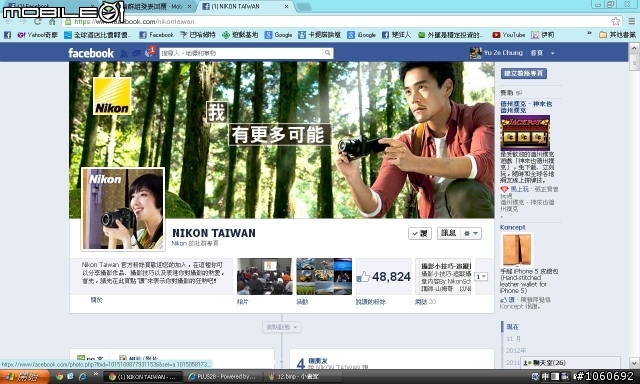
Task: Open the Chrome menu icon
Action: coord(631,21)
